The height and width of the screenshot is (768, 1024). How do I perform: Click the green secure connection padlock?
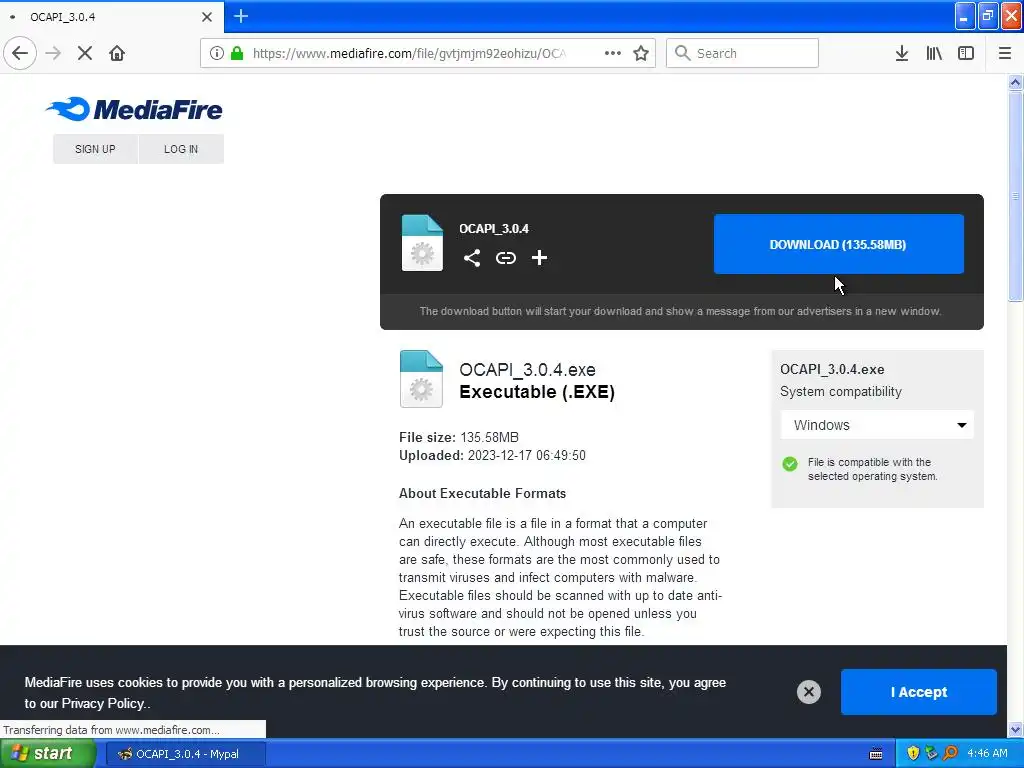(237, 53)
